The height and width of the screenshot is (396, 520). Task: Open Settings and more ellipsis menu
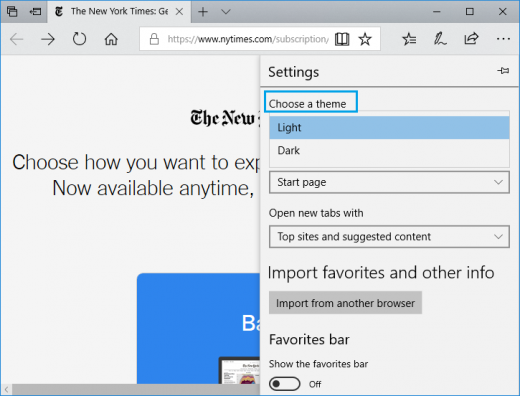click(503, 39)
